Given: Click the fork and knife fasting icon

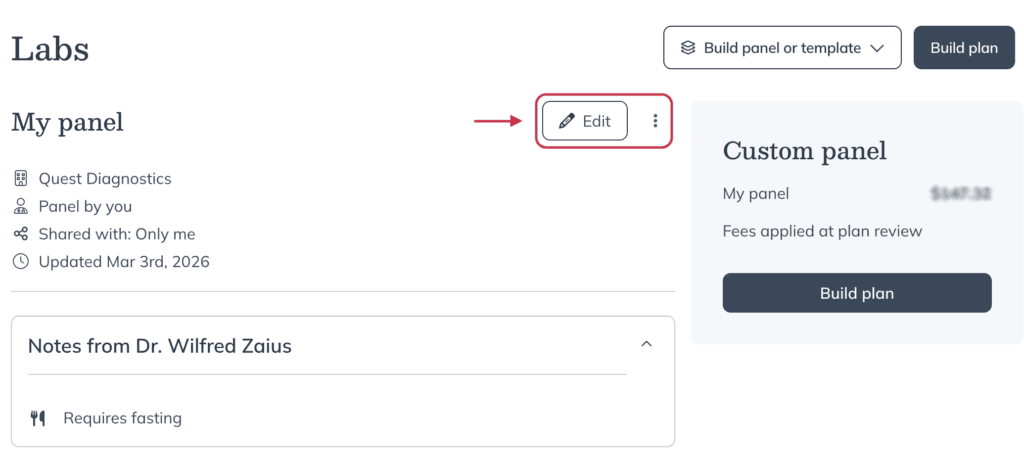Looking at the screenshot, I should click(x=38, y=418).
